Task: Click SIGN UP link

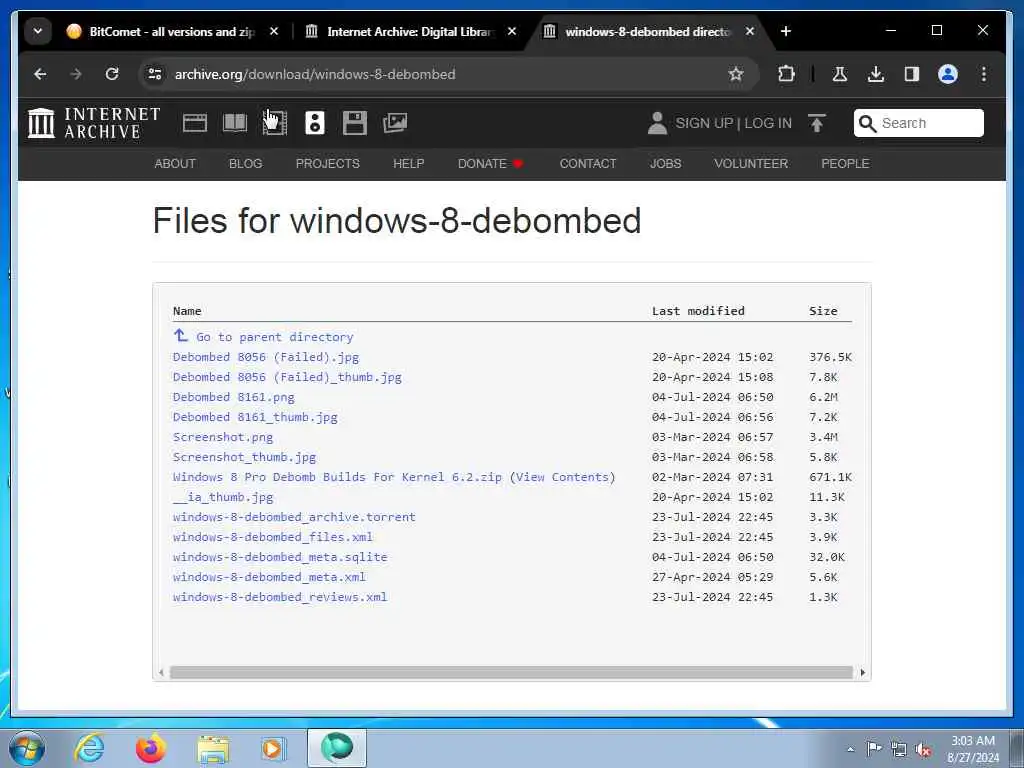Action: [x=704, y=123]
